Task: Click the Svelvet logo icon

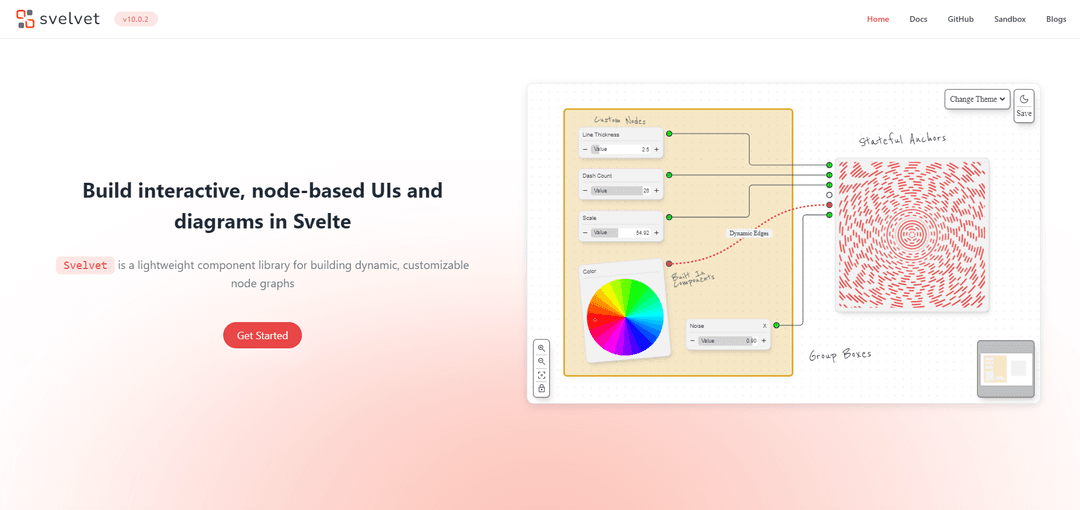Action: 25,19
